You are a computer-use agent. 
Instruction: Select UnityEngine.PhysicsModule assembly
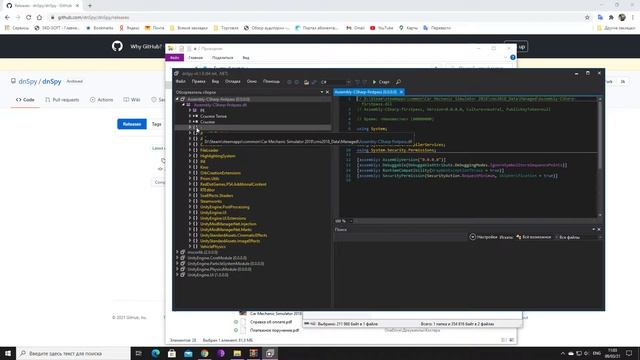(x=219, y=269)
